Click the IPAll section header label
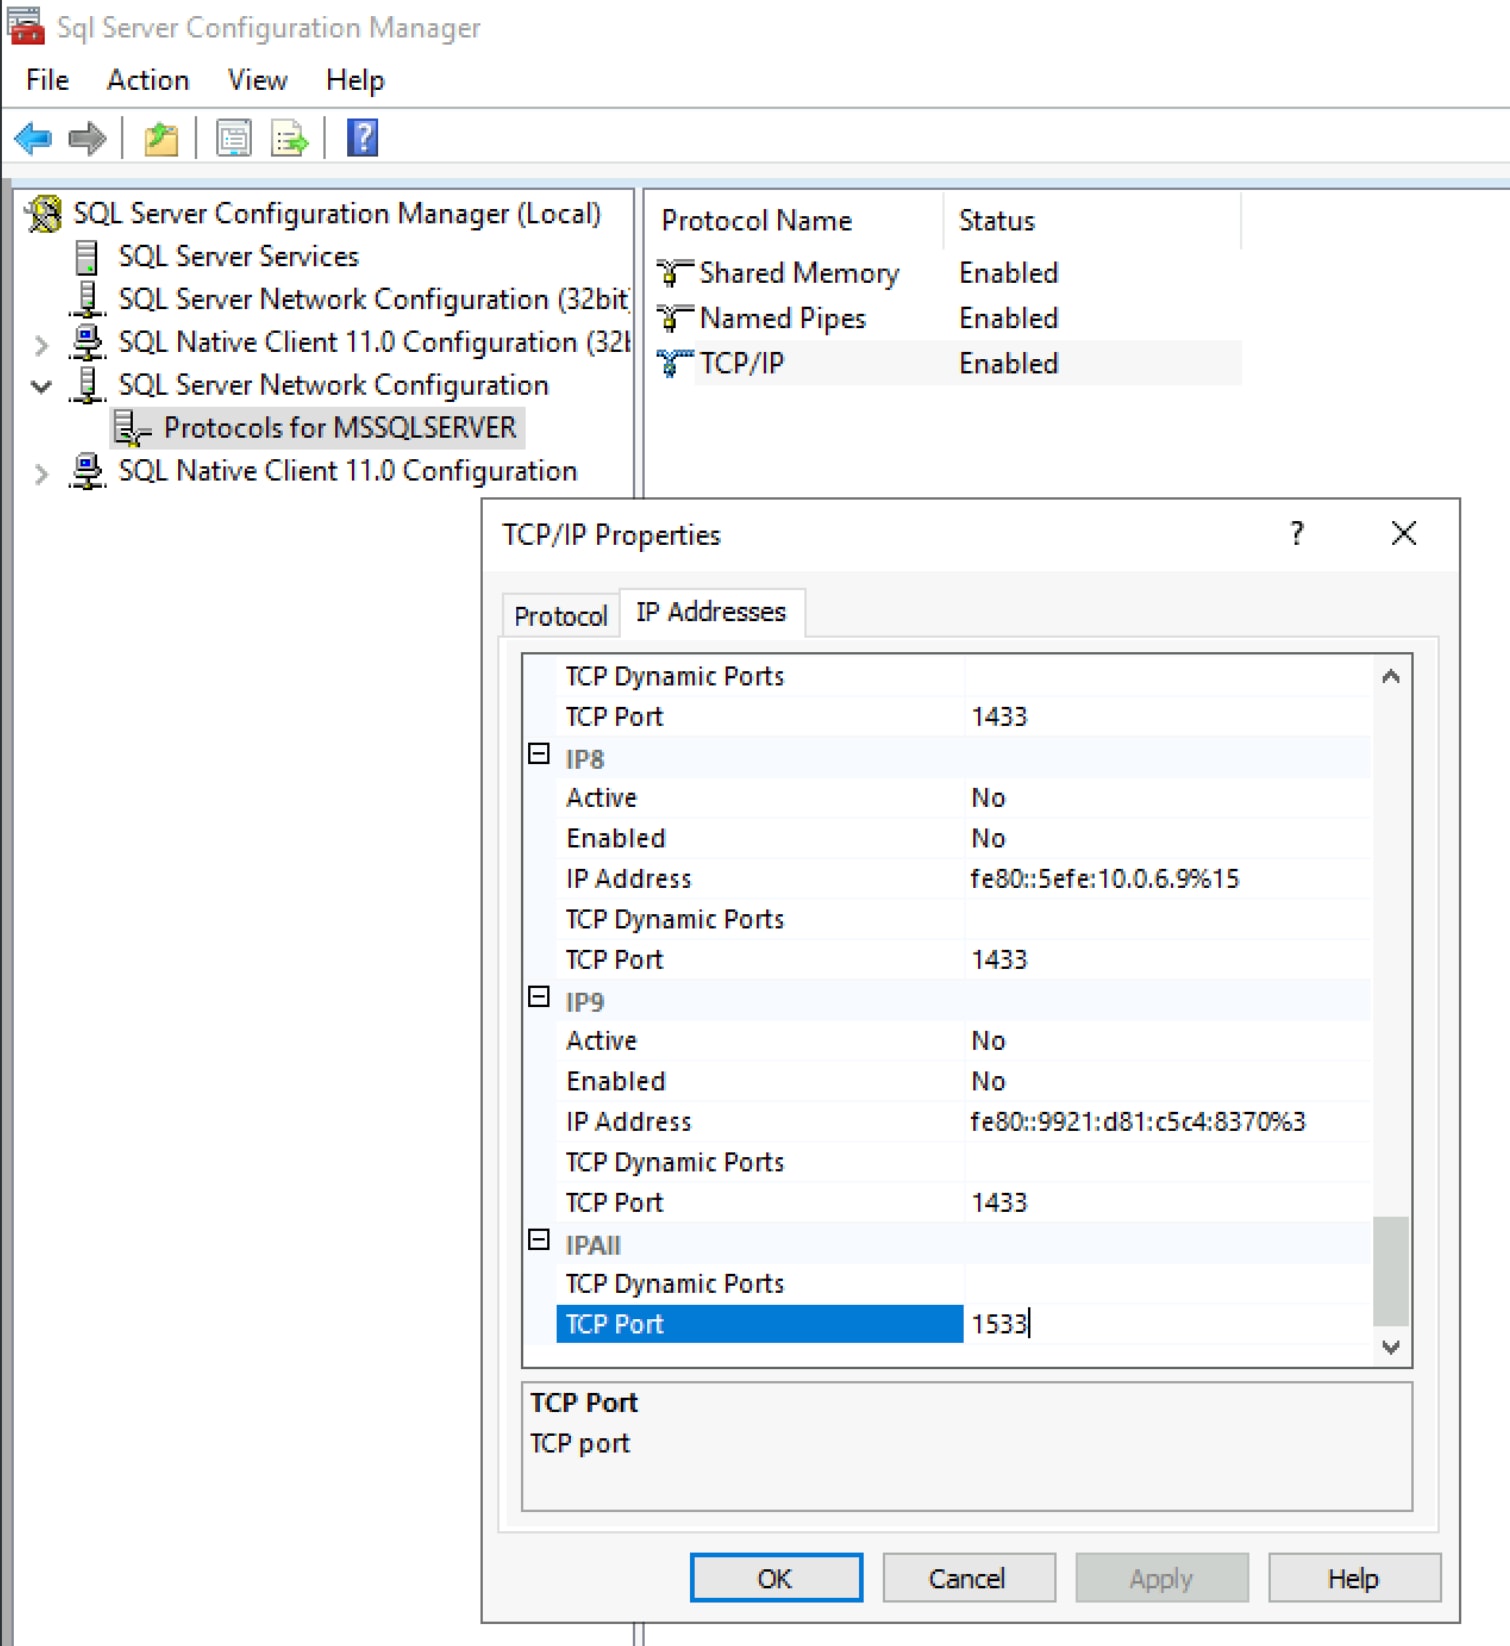This screenshot has width=1510, height=1646. click(x=593, y=1245)
